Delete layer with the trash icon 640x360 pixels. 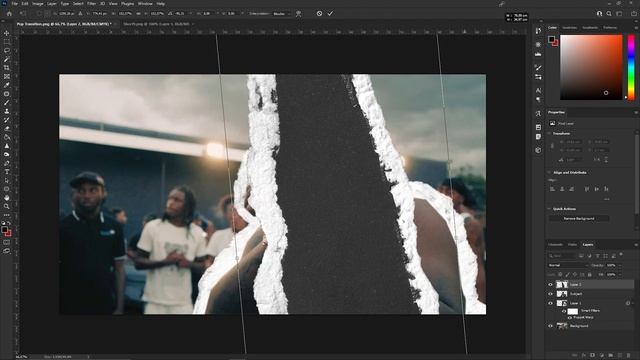click(x=629, y=355)
